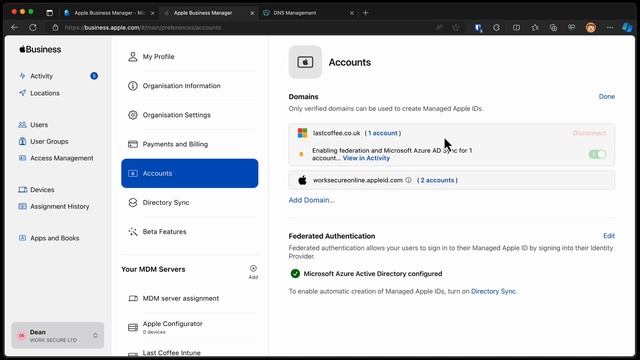This screenshot has height=360, width=640.
Task: Click Disconnect for lastcoffee.co.uk
Action: [589, 133]
